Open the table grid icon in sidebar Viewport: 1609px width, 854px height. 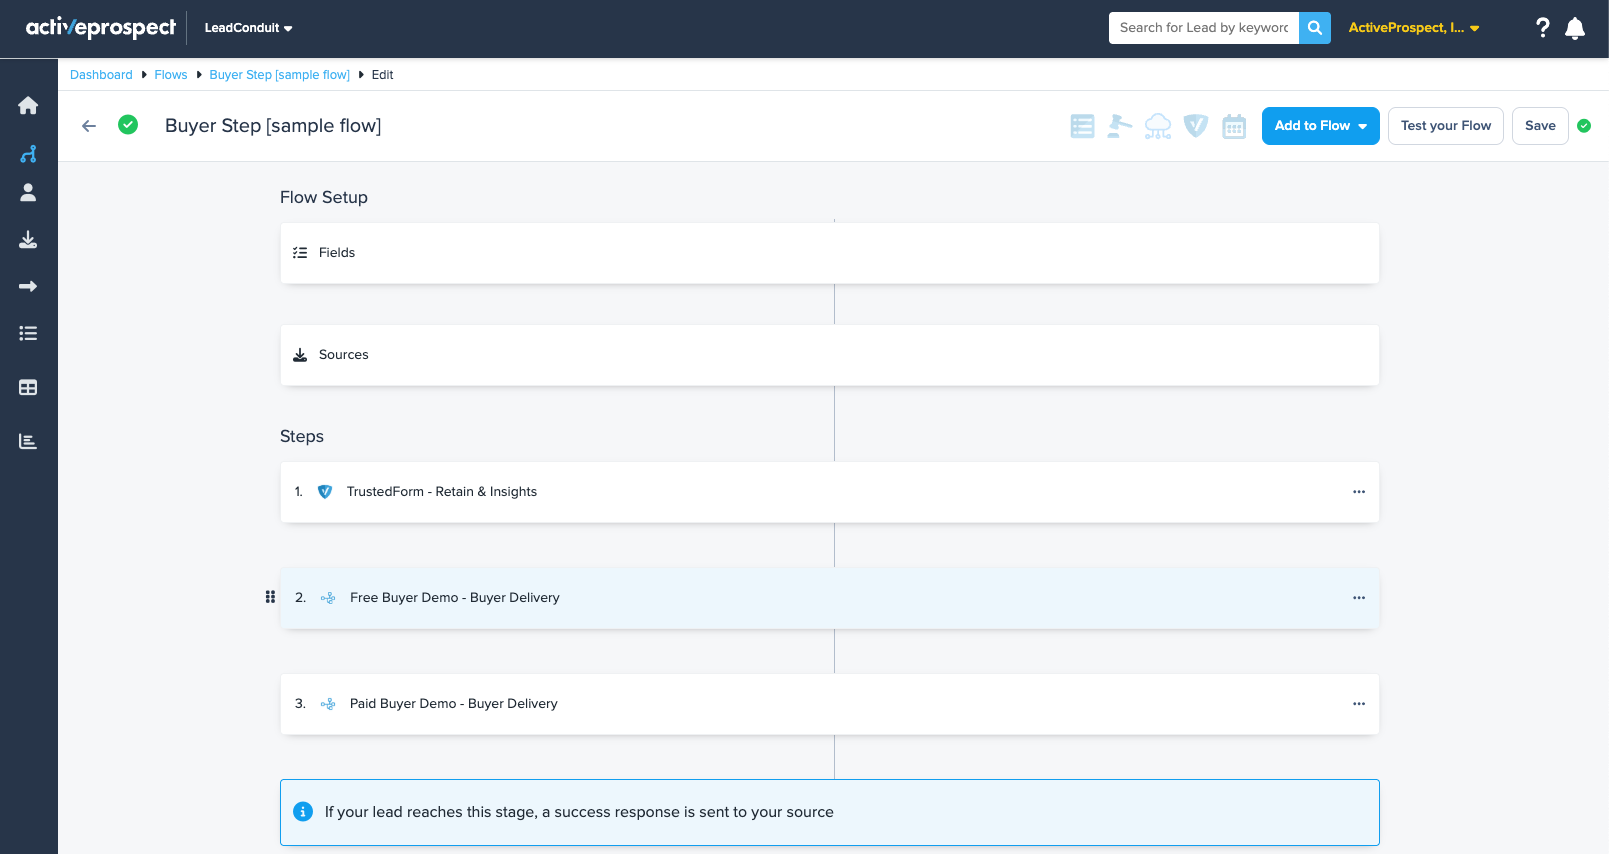[x=28, y=387]
